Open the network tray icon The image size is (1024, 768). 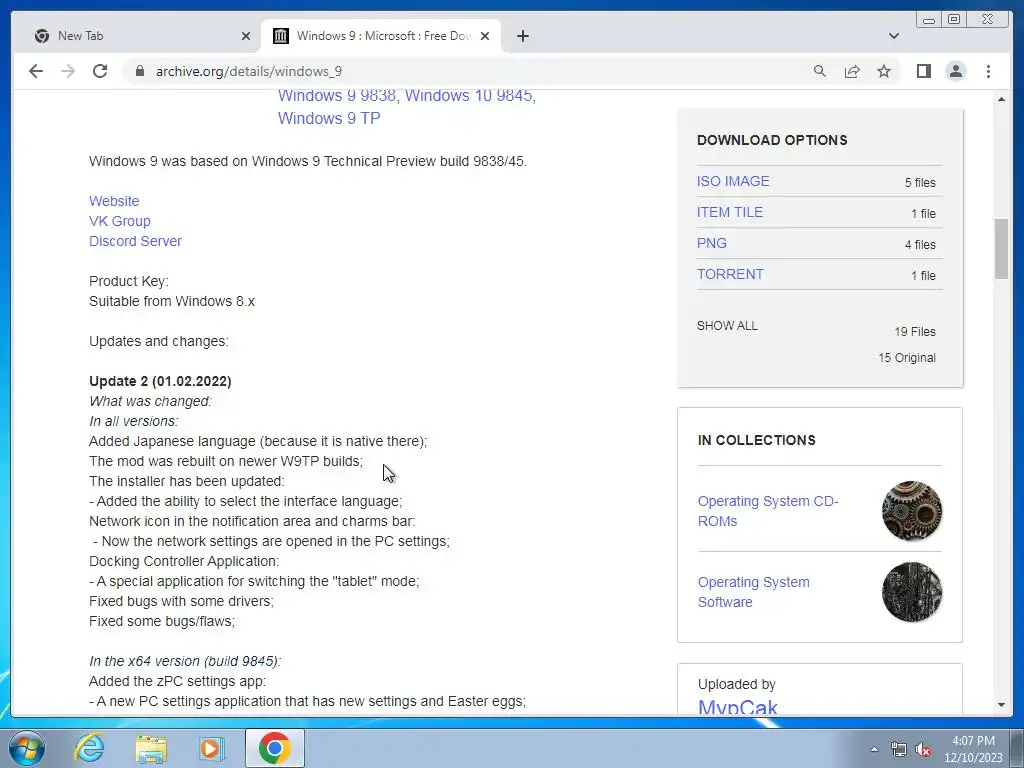899,750
